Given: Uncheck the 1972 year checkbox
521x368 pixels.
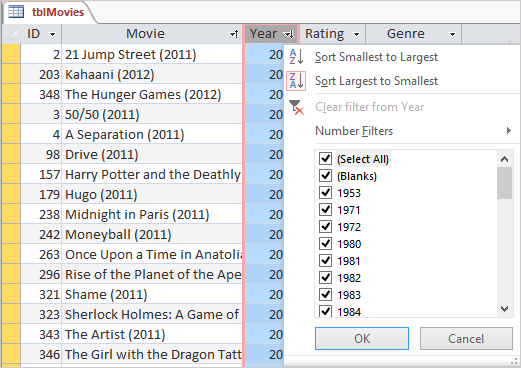Looking at the screenshot, I should coord(325,227).
